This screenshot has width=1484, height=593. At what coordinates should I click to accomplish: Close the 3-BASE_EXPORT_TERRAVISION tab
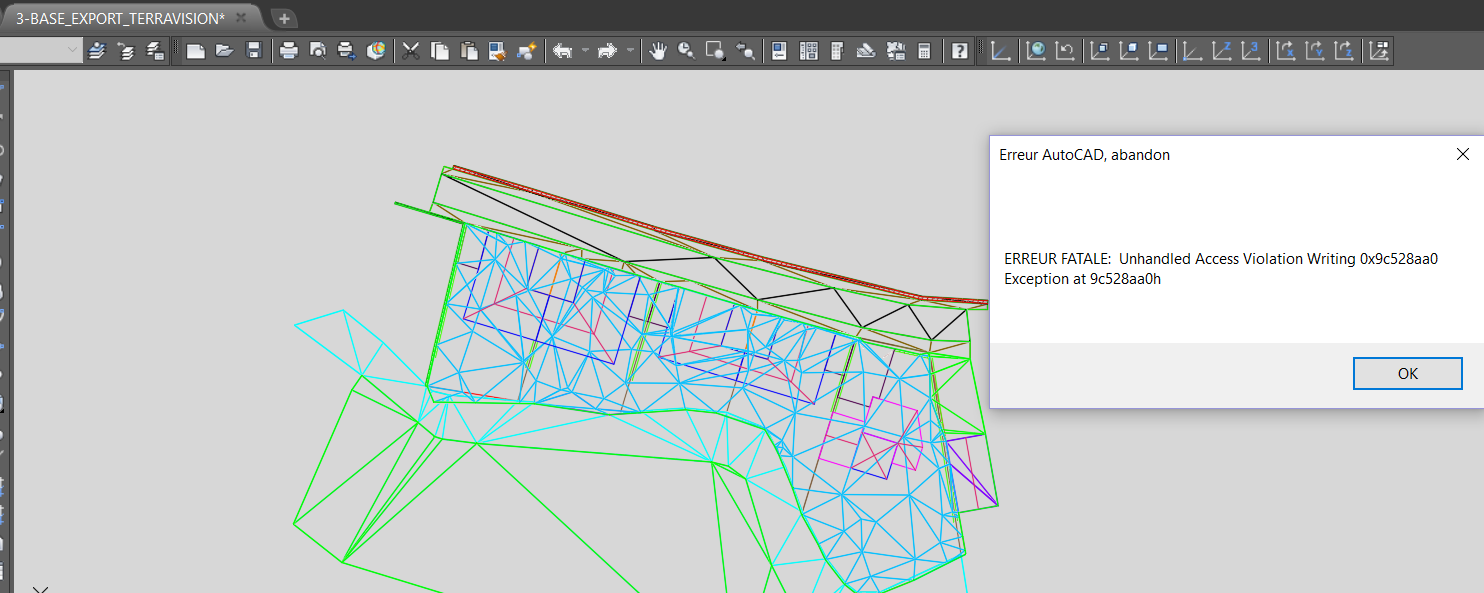(241, 18)
